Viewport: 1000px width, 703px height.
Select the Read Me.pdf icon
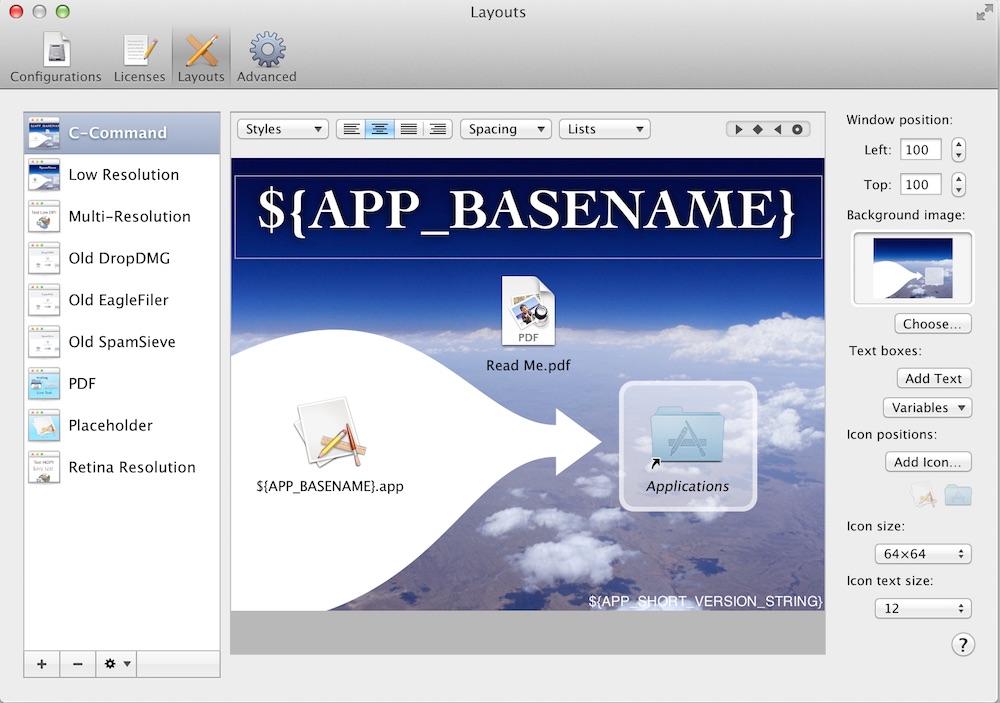click(528, 312)
